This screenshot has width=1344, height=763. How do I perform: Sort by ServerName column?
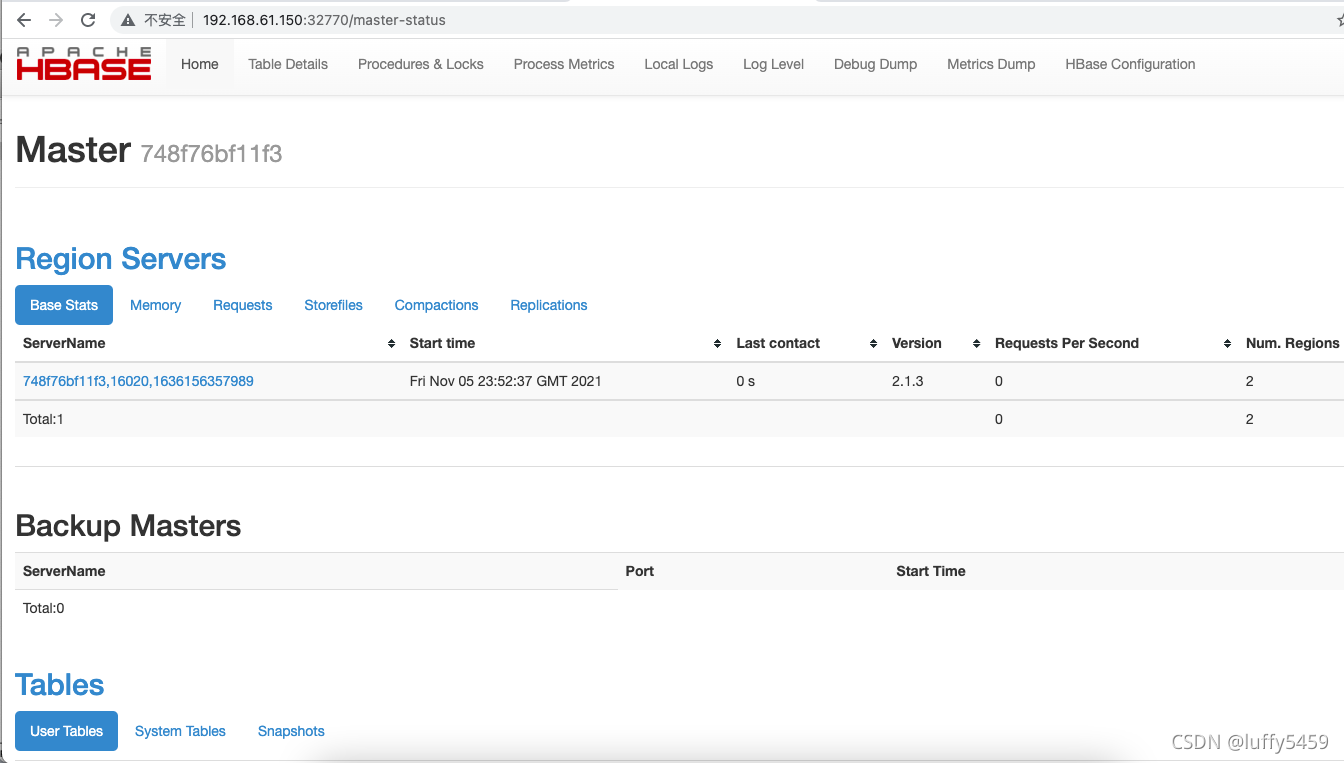pos(391,343)
